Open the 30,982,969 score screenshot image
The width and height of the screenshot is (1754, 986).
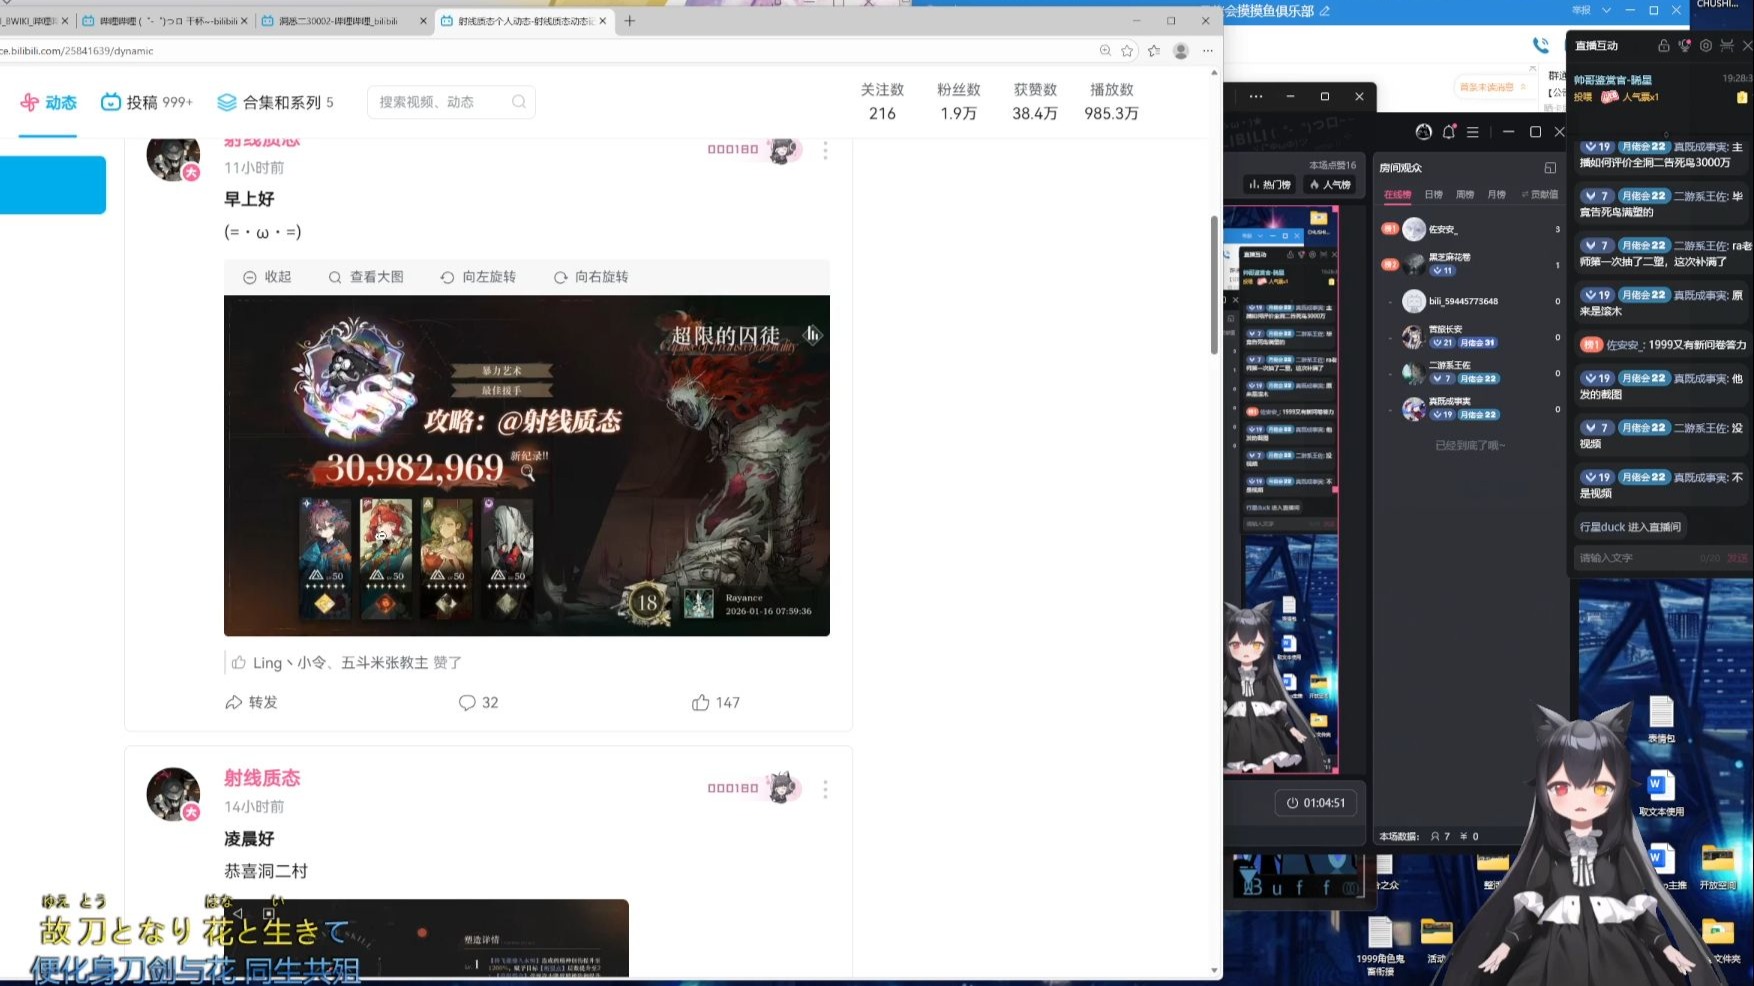[x=527, y=465]
